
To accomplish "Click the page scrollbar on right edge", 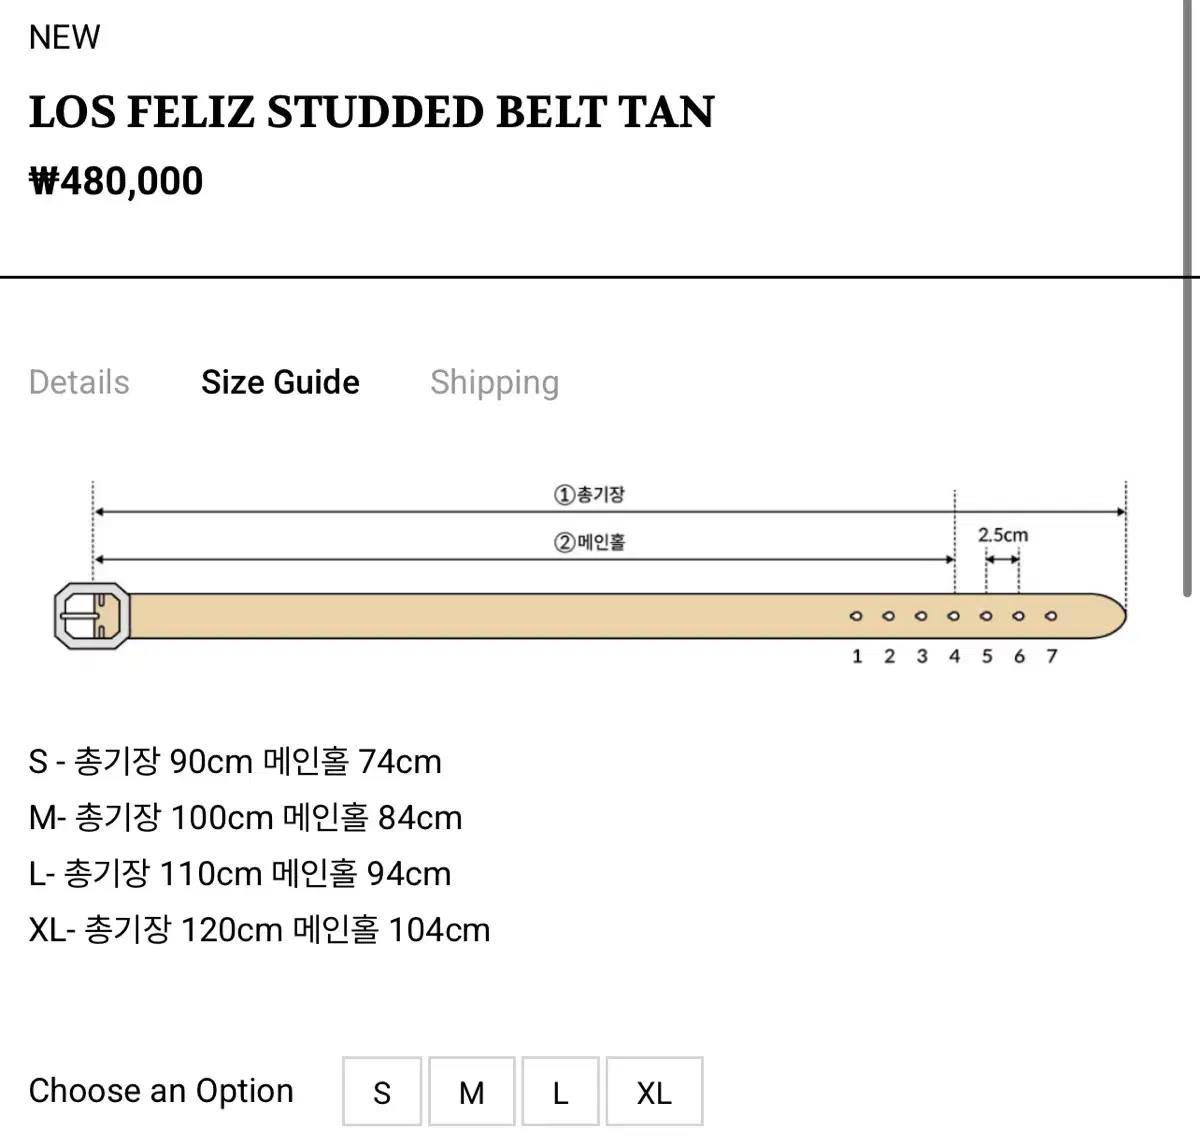I will click(1187, 300).
